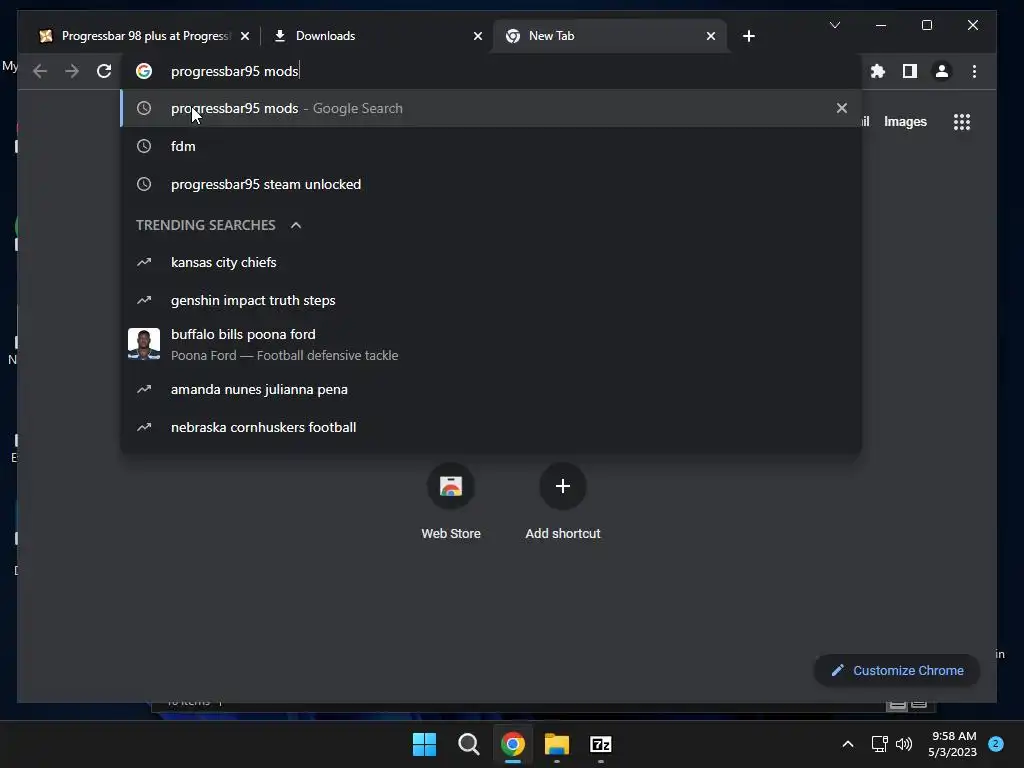Open the taskbar Search icon

pyautogui.click(x=468, y=744)
